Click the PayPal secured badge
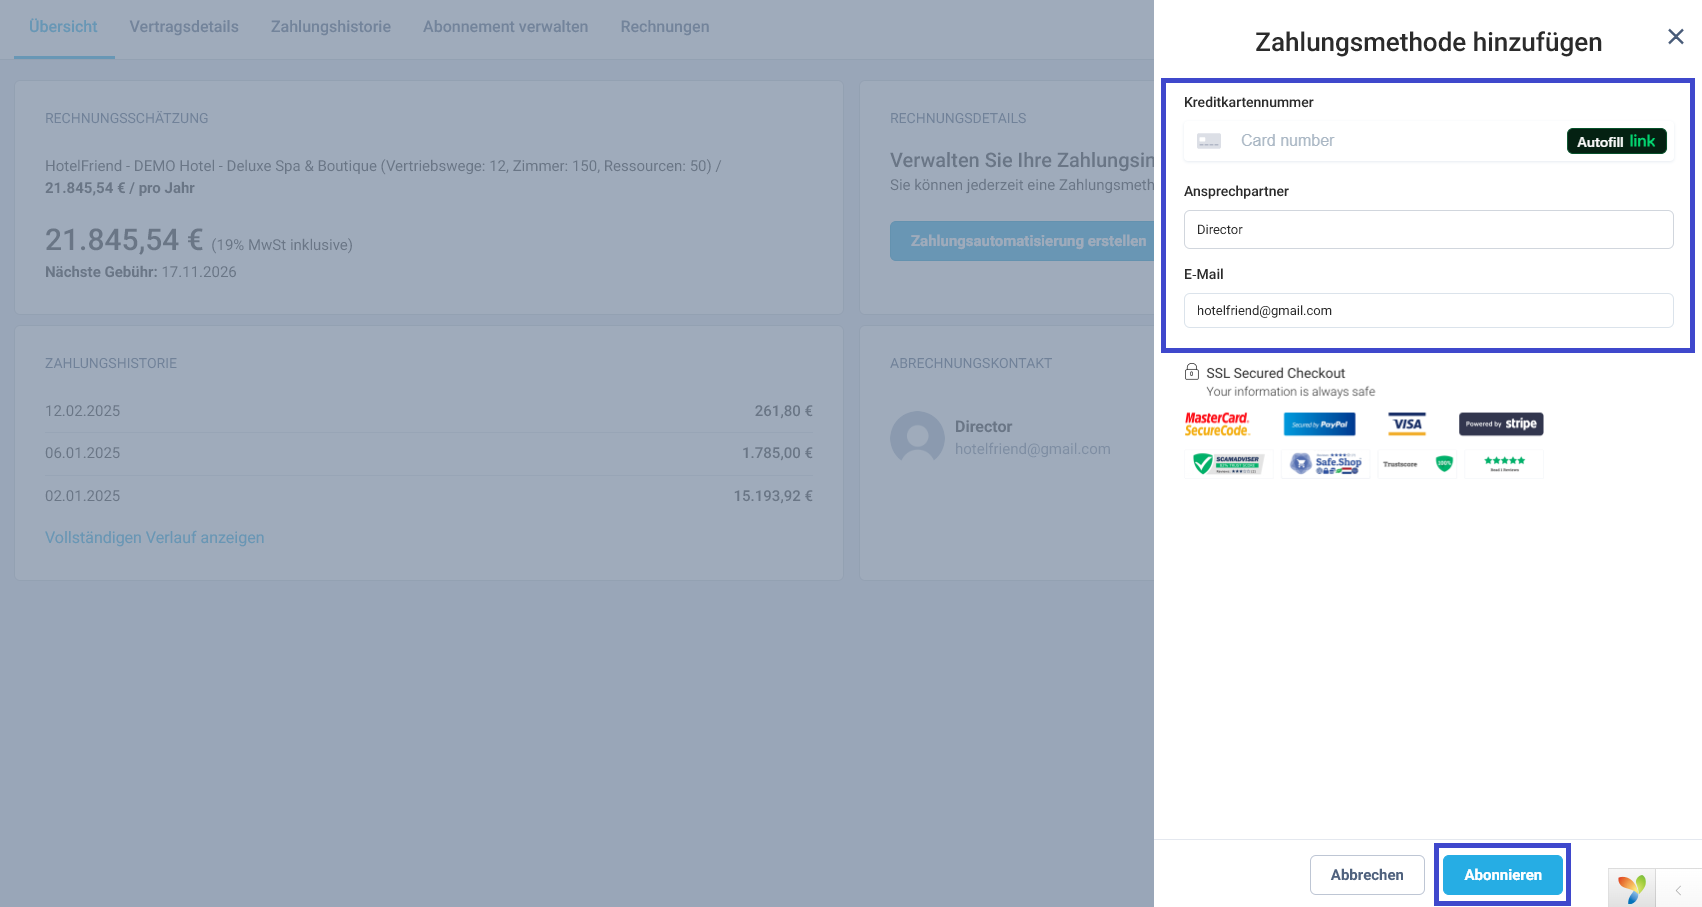This screenshot has height=907, width=1702. click(1319, 424)
